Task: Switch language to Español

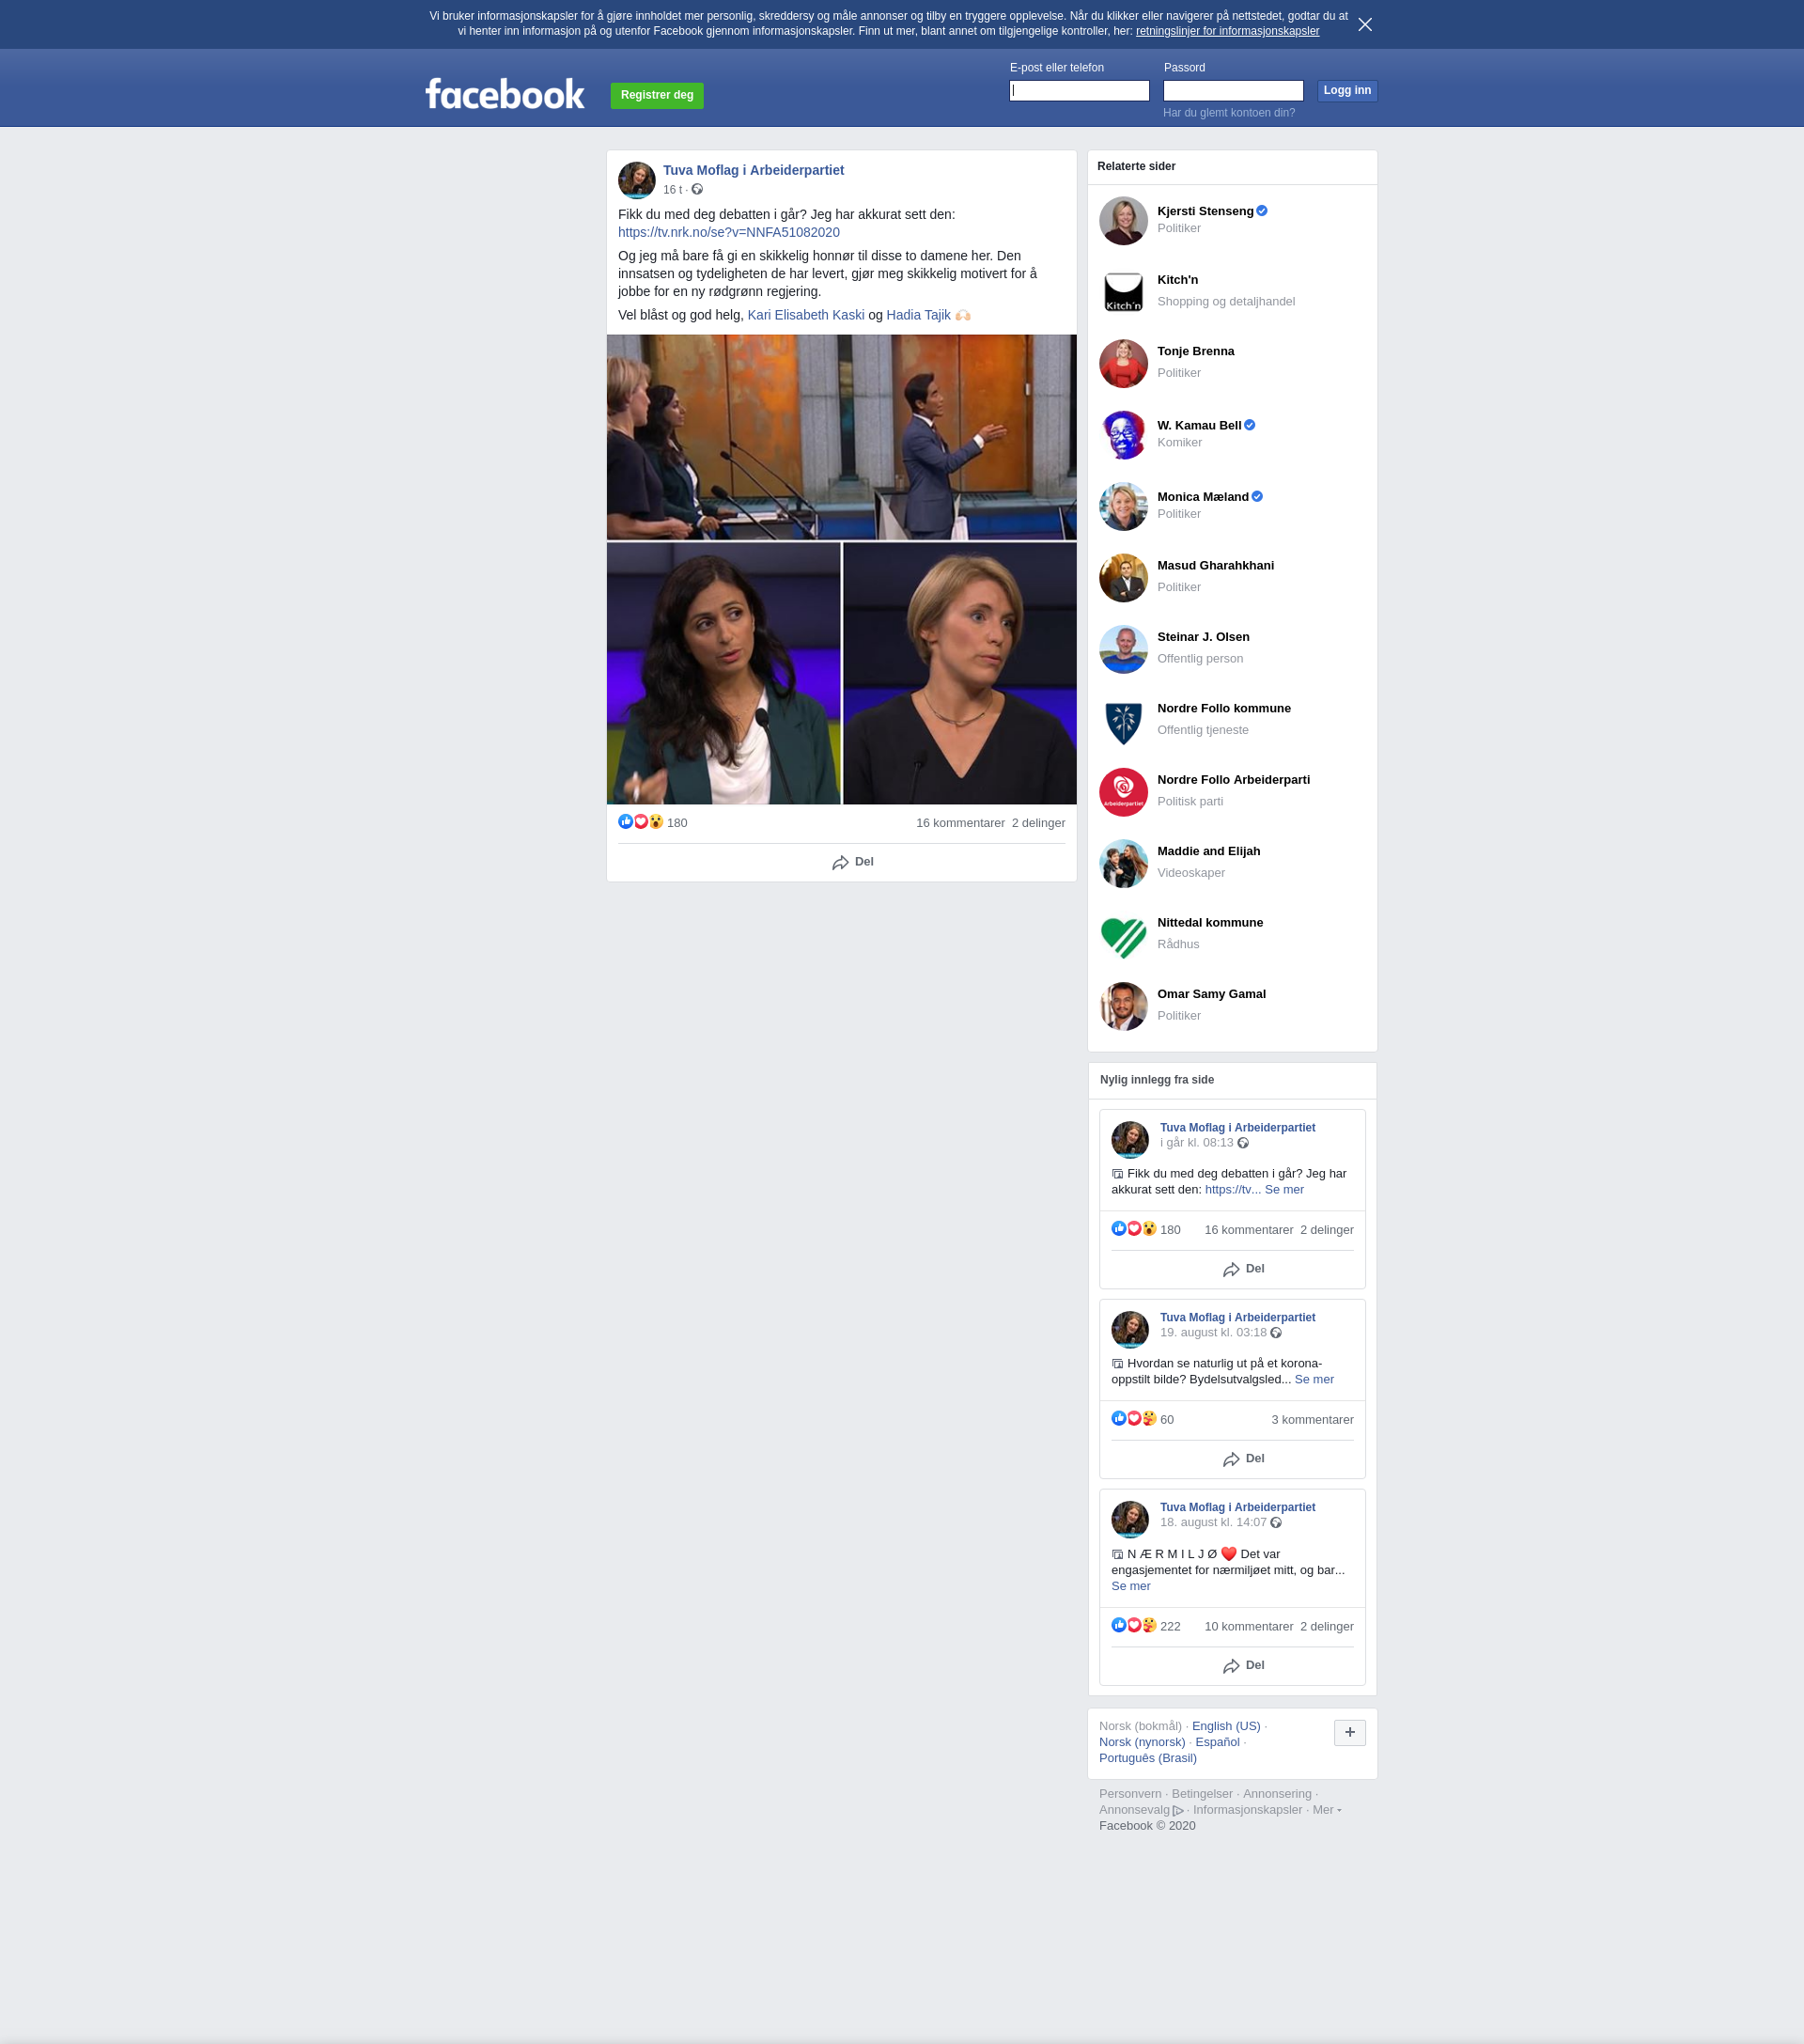Action: coord(1217,1742)
